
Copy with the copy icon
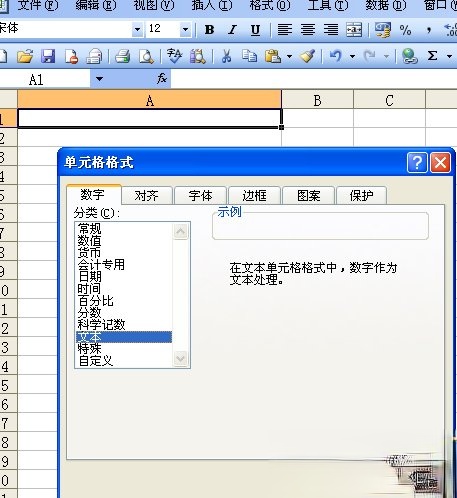tap(249, 56)
